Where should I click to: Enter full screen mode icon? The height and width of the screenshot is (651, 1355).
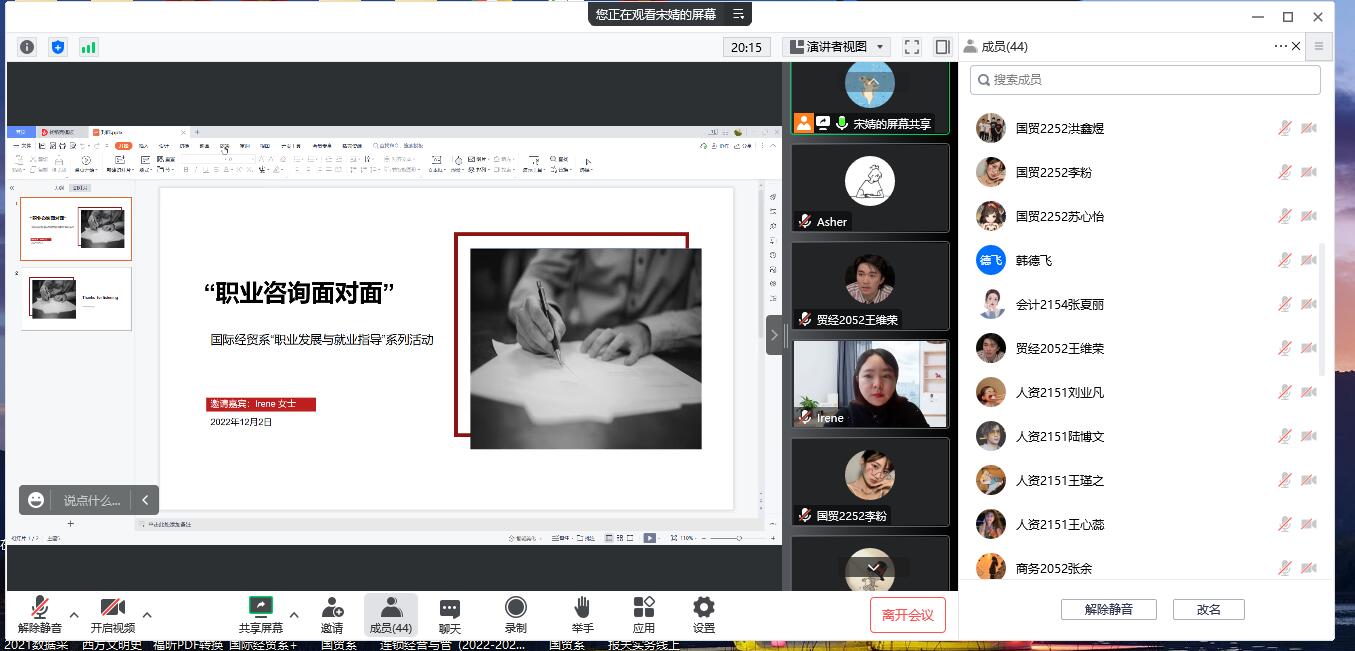point(911,47)
